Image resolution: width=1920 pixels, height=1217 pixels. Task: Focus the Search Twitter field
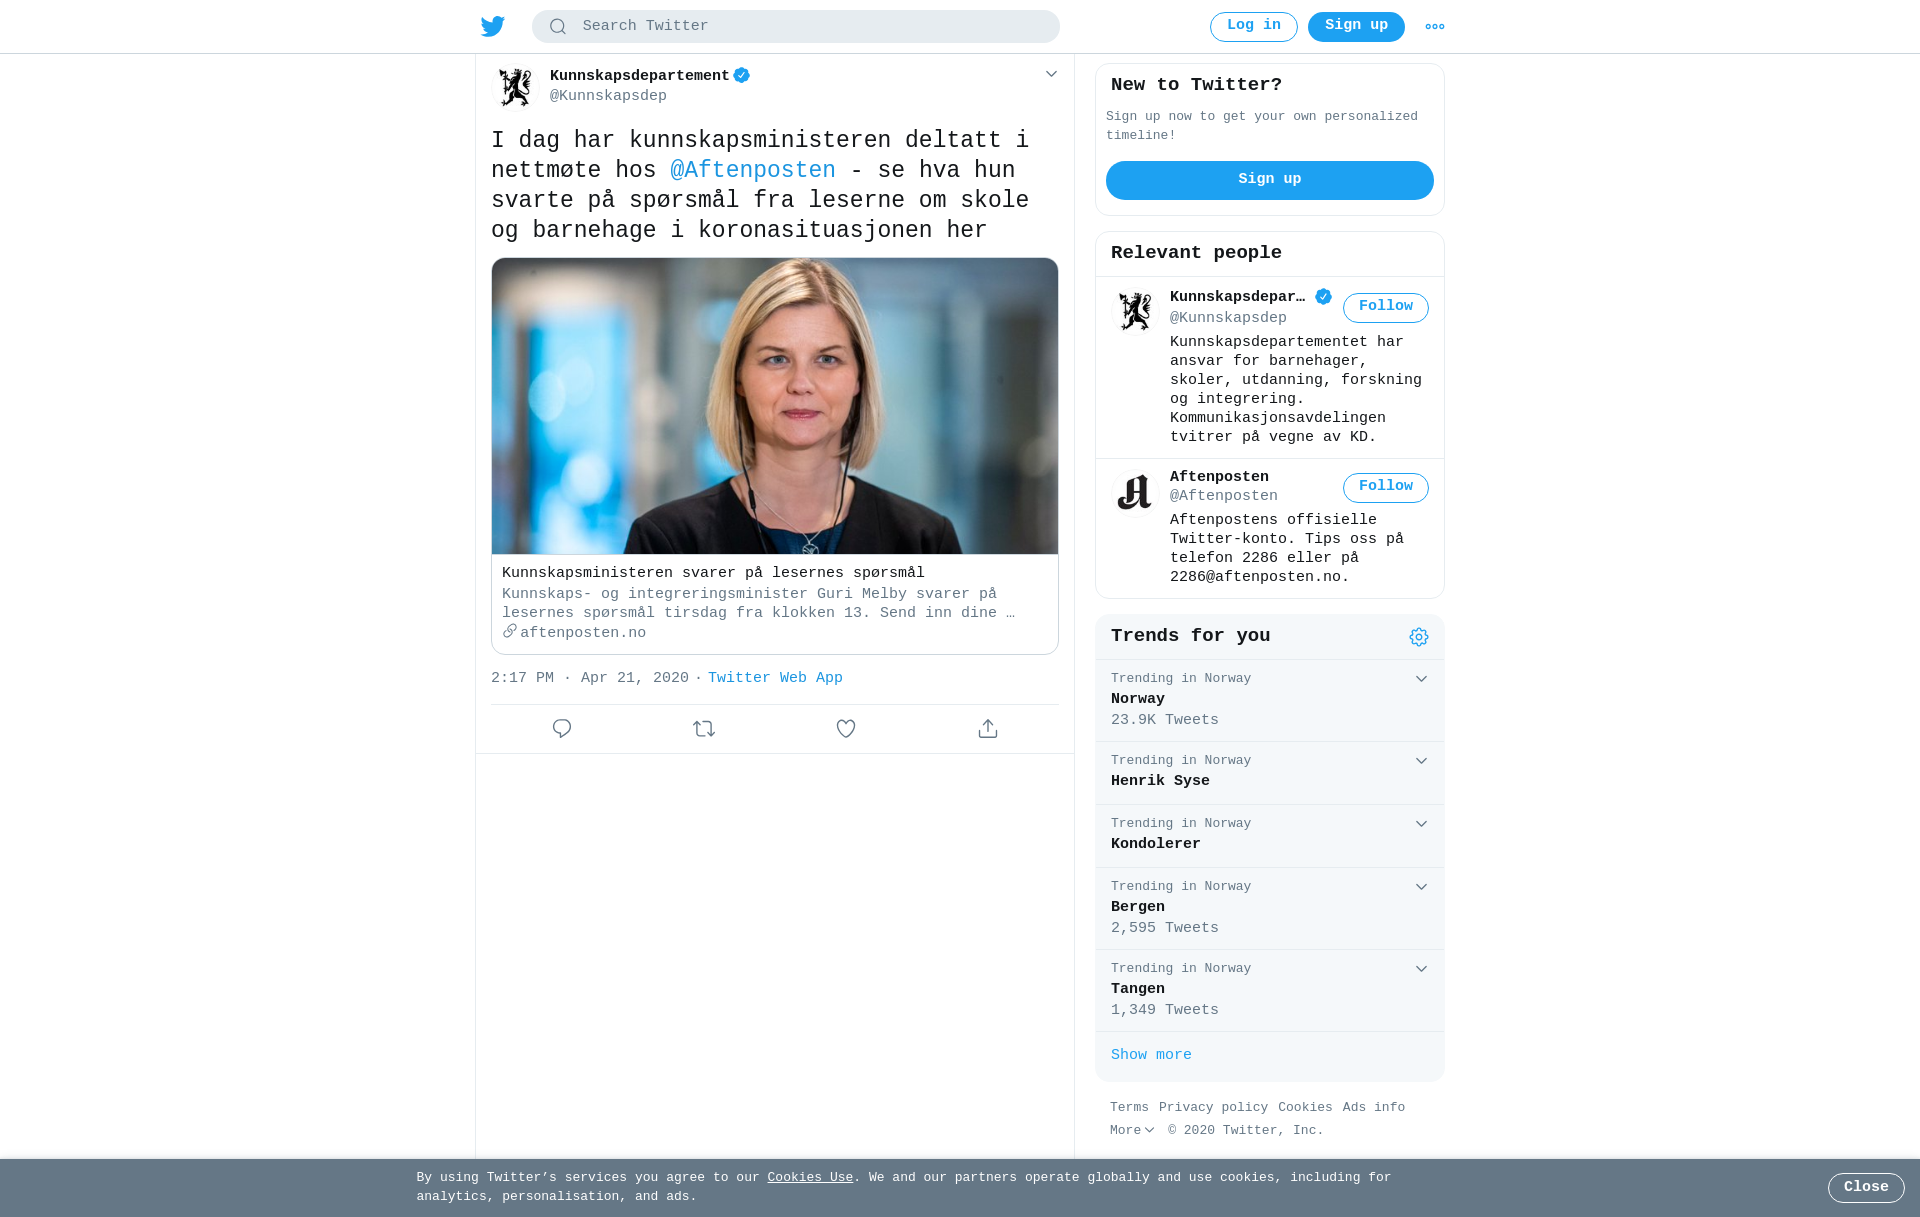pos(796,26)
